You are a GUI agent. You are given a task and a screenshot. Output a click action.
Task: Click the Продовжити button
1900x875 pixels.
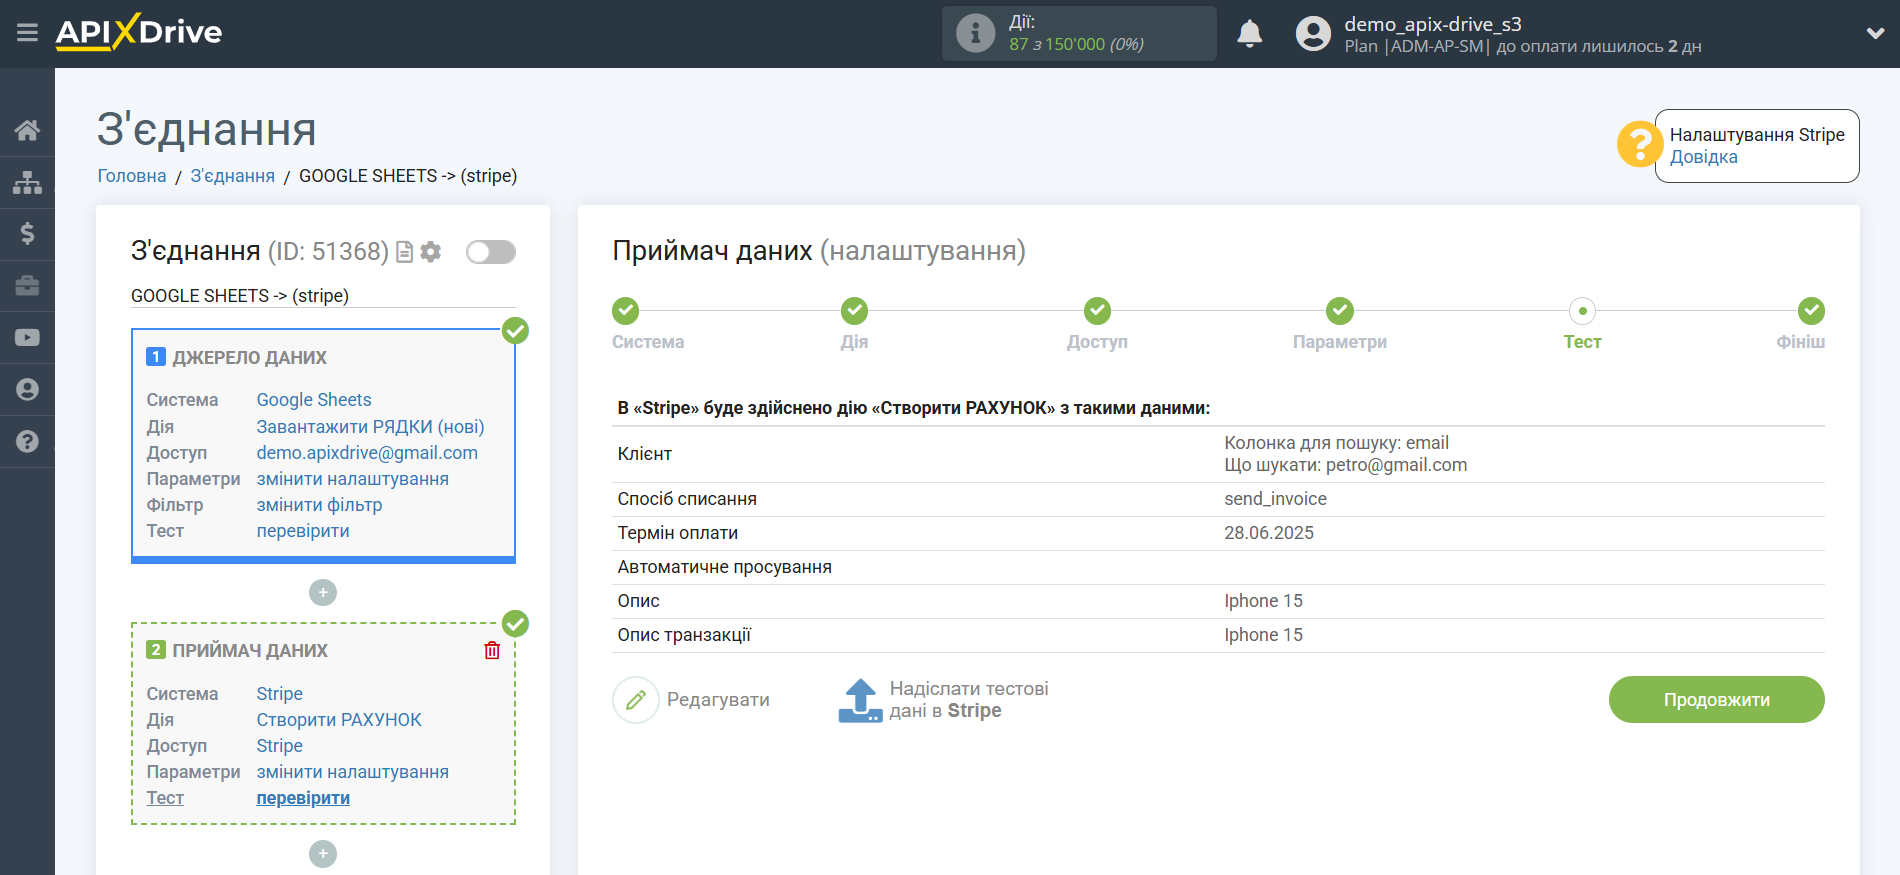(x=1716, y=700)
